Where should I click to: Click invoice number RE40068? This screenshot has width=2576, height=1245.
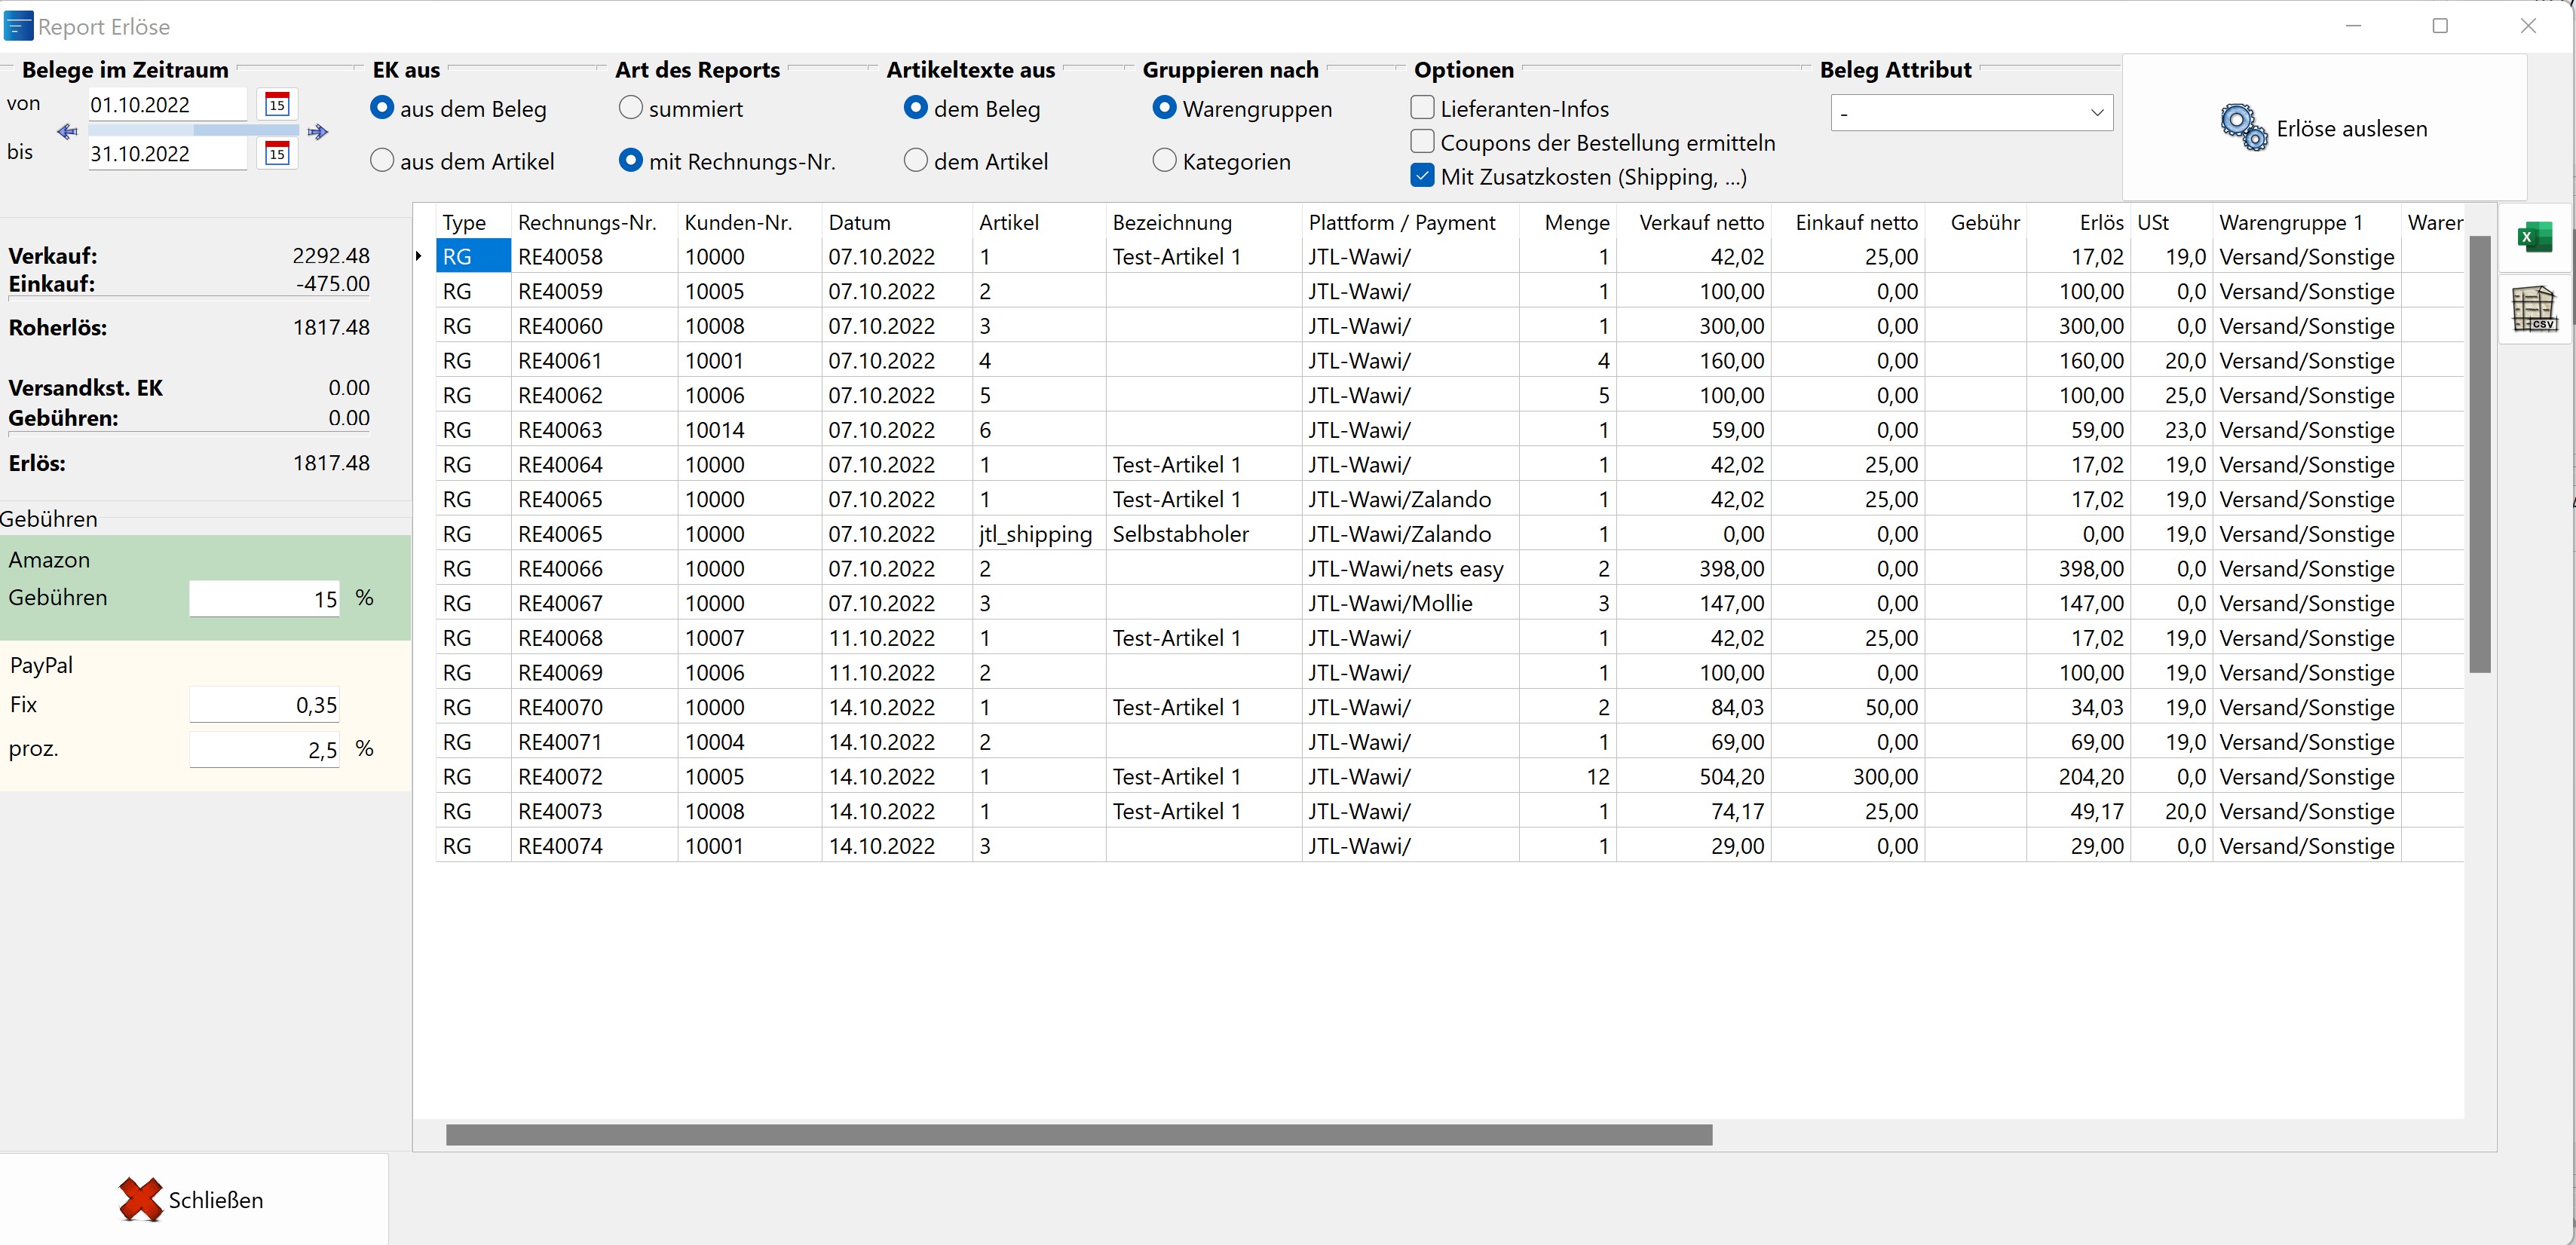pyautogui.click(x=594, y=638)
